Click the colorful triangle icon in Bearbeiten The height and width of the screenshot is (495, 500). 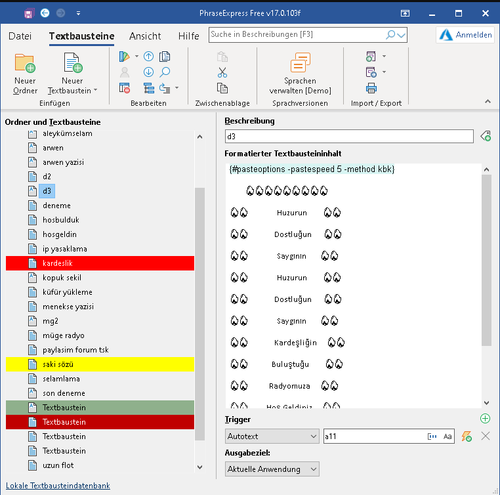tap(124, 56)
